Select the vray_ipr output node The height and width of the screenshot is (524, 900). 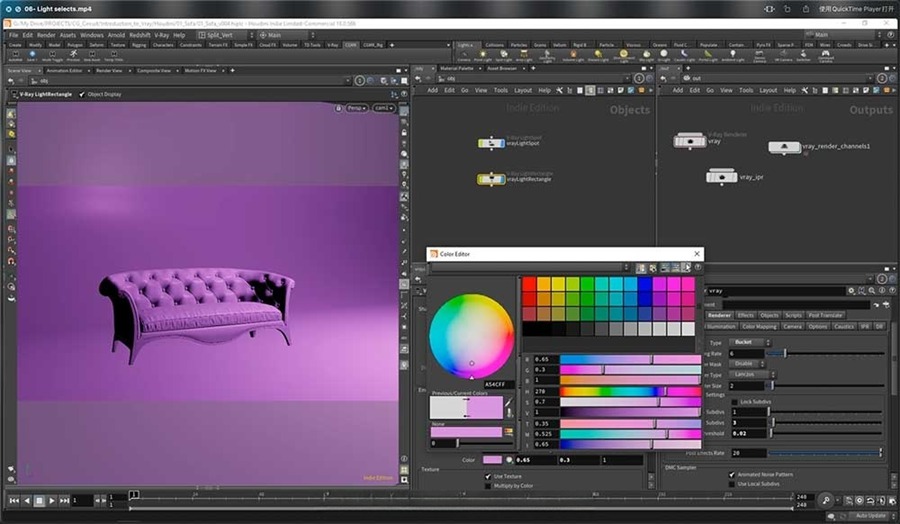point(721,177)
